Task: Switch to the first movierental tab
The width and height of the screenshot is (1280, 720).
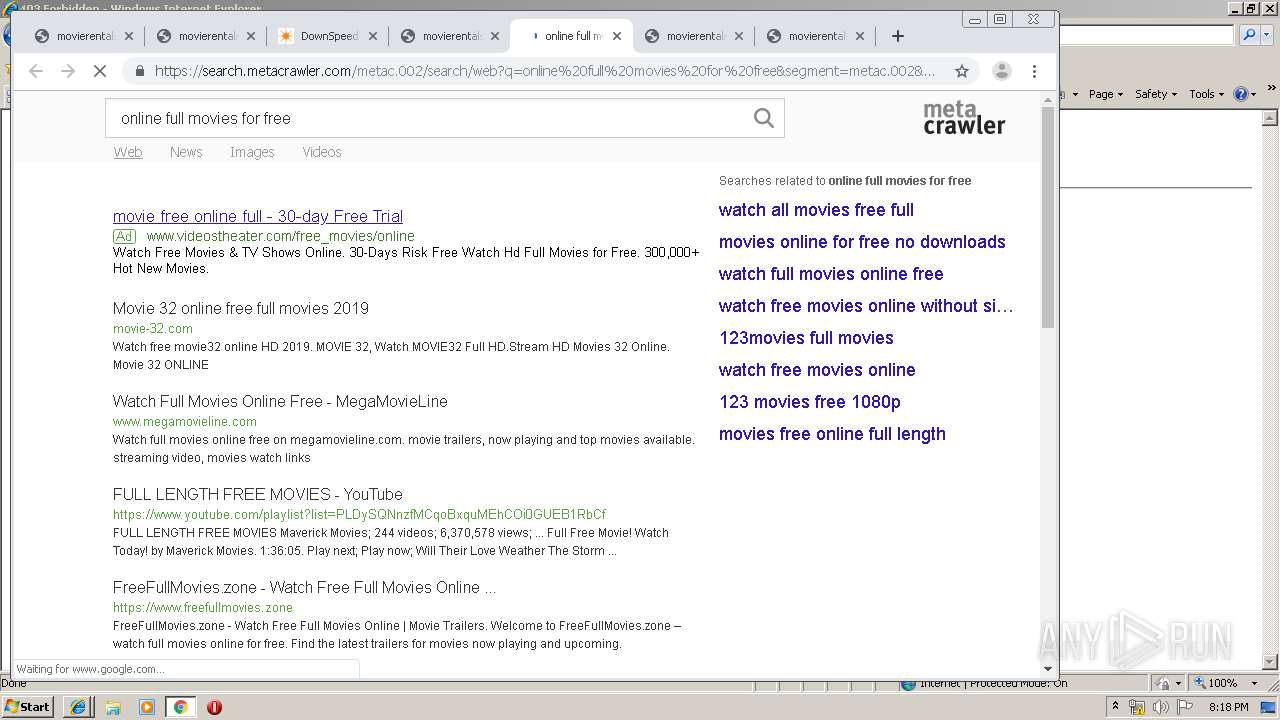Action: (84, 36)
